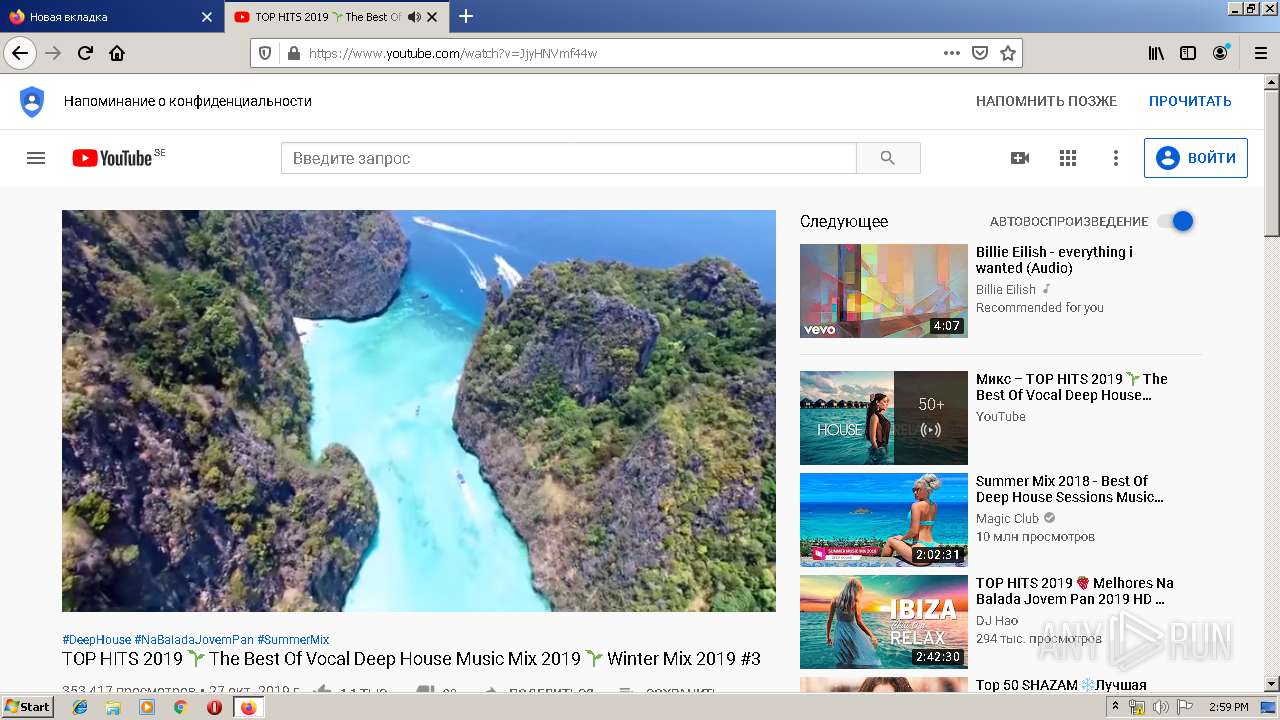Open Summer Mix 2018 video thumbnail
The width and height of the screenshot is (1280, 720).
click(x=884, y=520)
